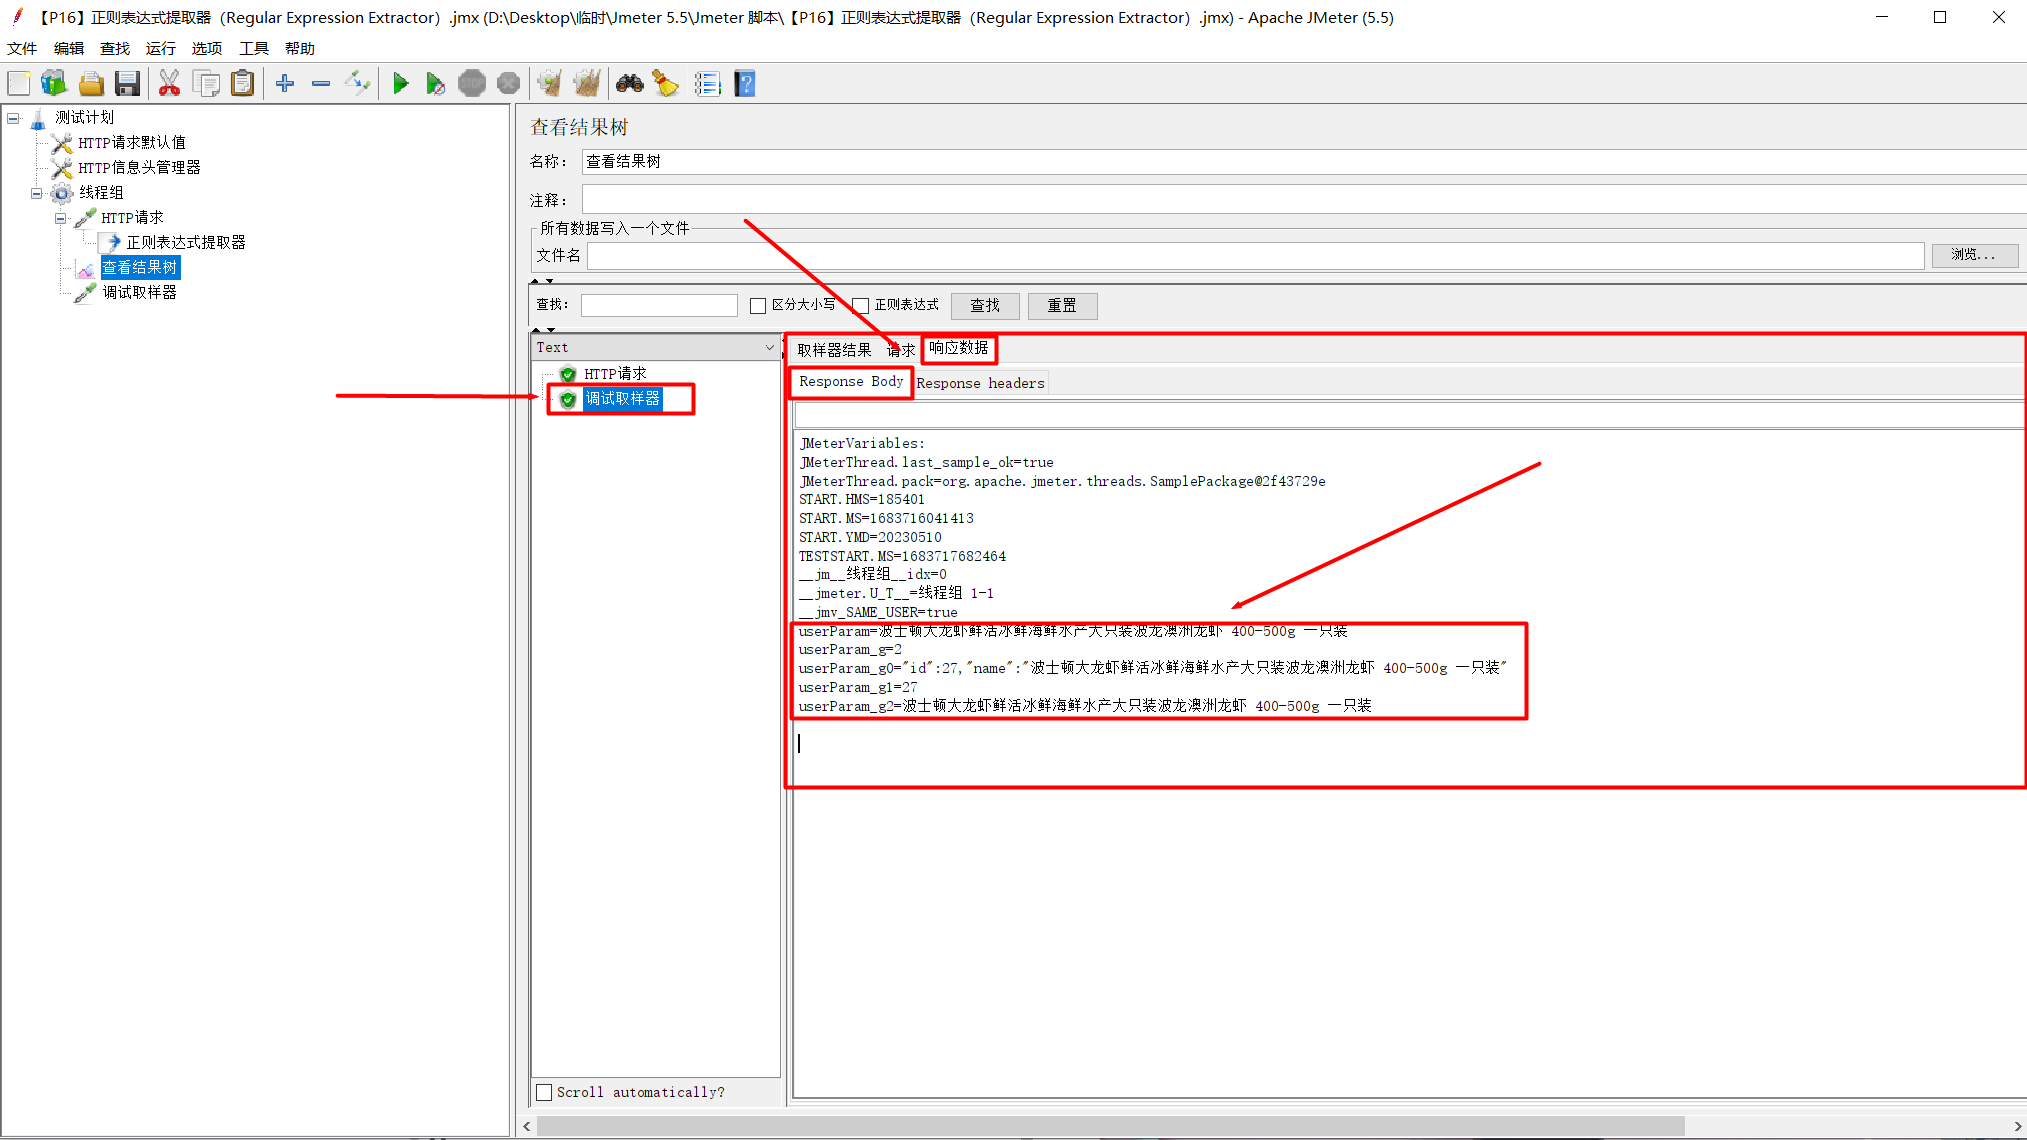Collapse the 线程组 tree node
Image resolution: width=2027 pixels, height=1140 pixels.
tap(37, 193)
